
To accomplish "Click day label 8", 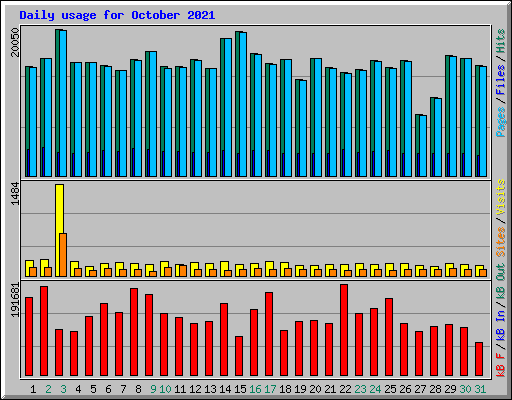I will coord(138,389).
